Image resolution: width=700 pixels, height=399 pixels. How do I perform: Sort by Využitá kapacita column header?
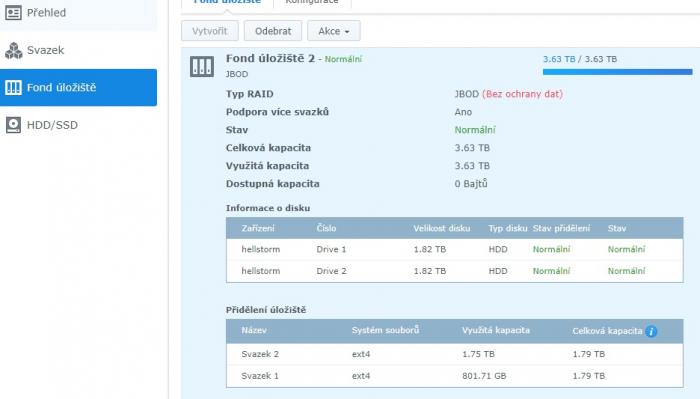496,331
